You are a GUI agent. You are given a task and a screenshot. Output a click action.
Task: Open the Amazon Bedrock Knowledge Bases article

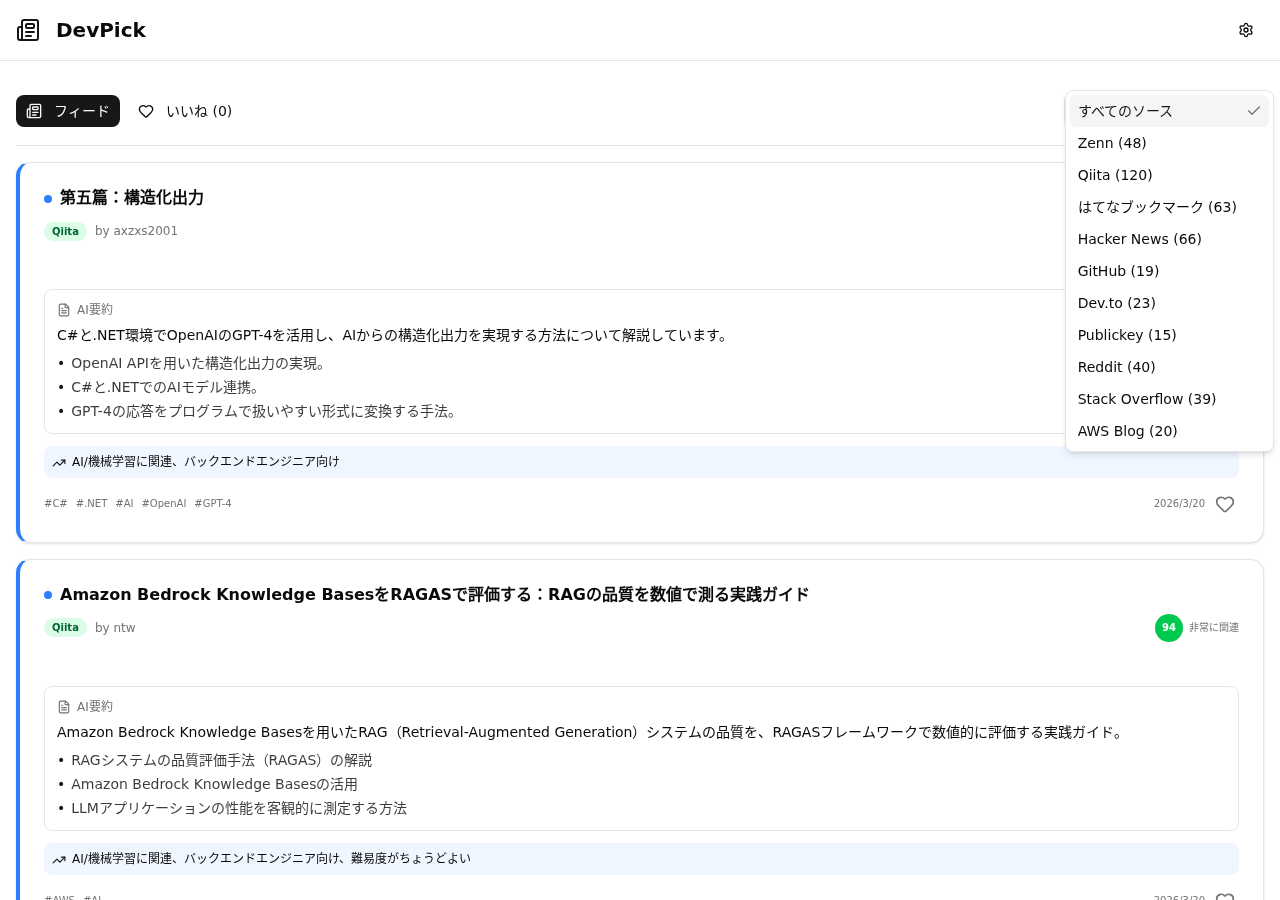434,595
